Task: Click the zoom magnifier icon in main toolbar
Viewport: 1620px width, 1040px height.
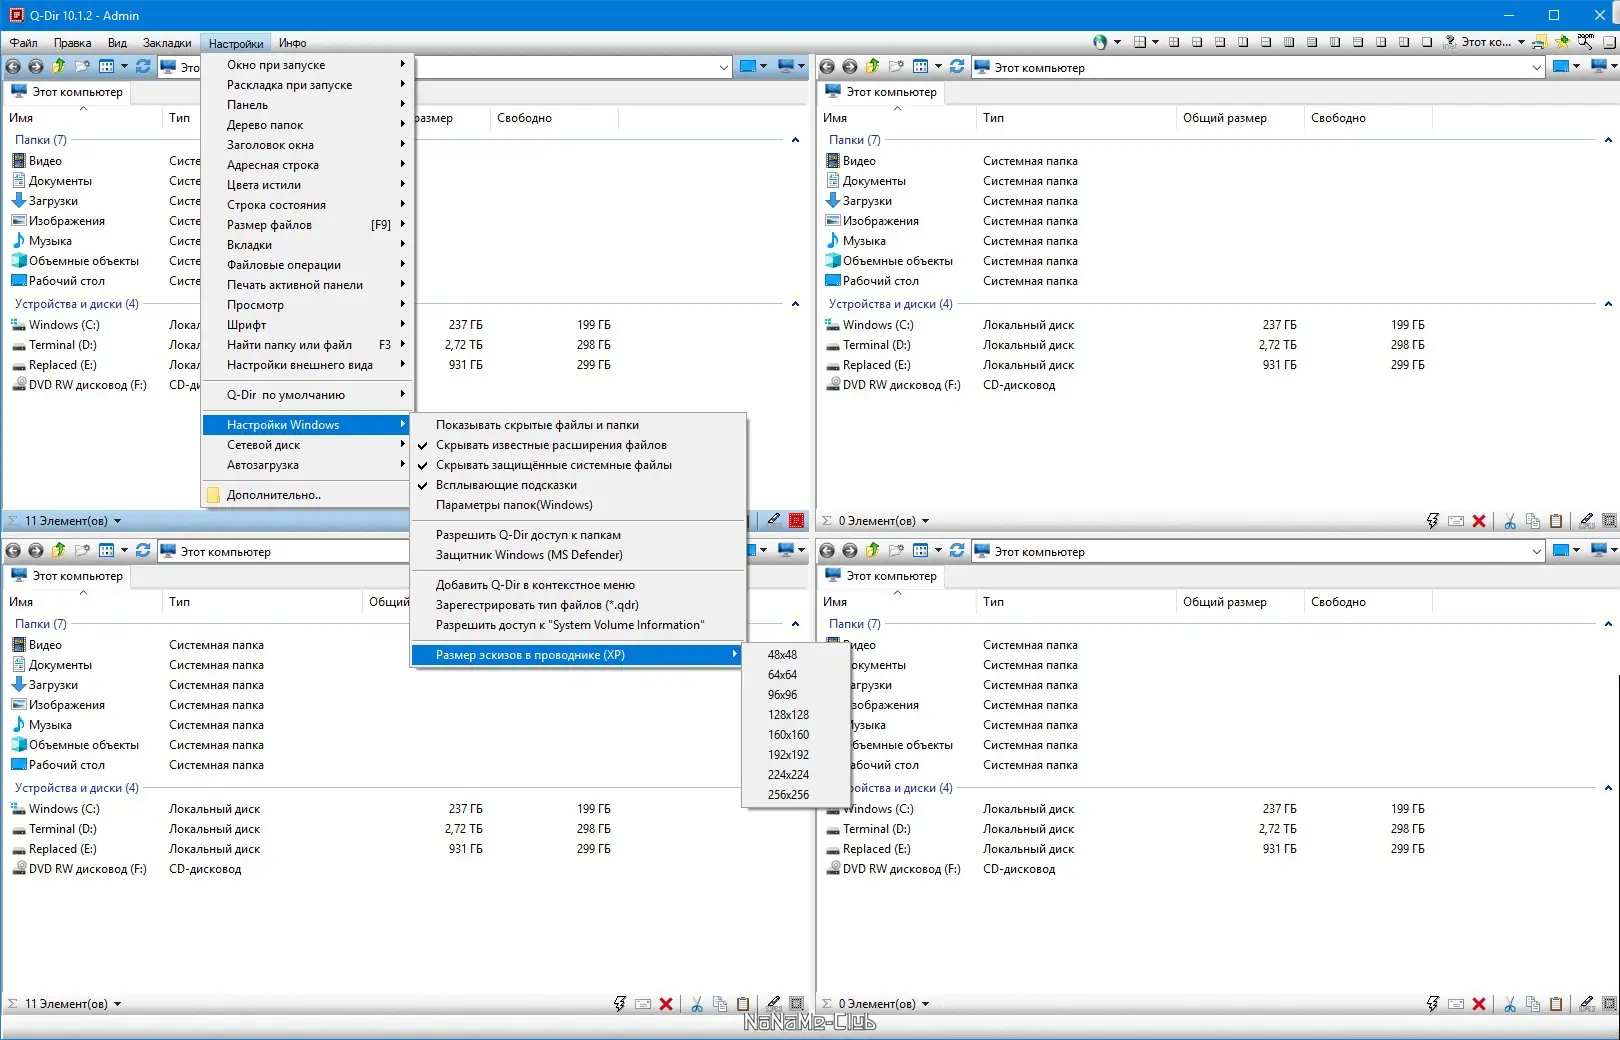Action: click(1586, 42)
